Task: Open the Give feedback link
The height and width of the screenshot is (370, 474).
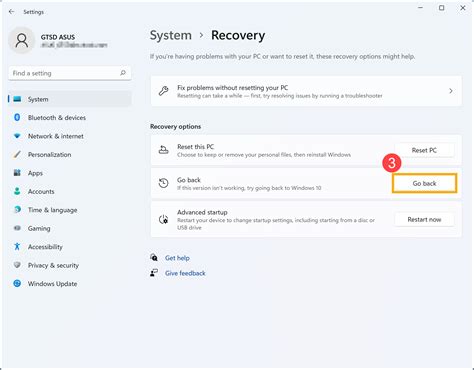Action: click(185, 273)
